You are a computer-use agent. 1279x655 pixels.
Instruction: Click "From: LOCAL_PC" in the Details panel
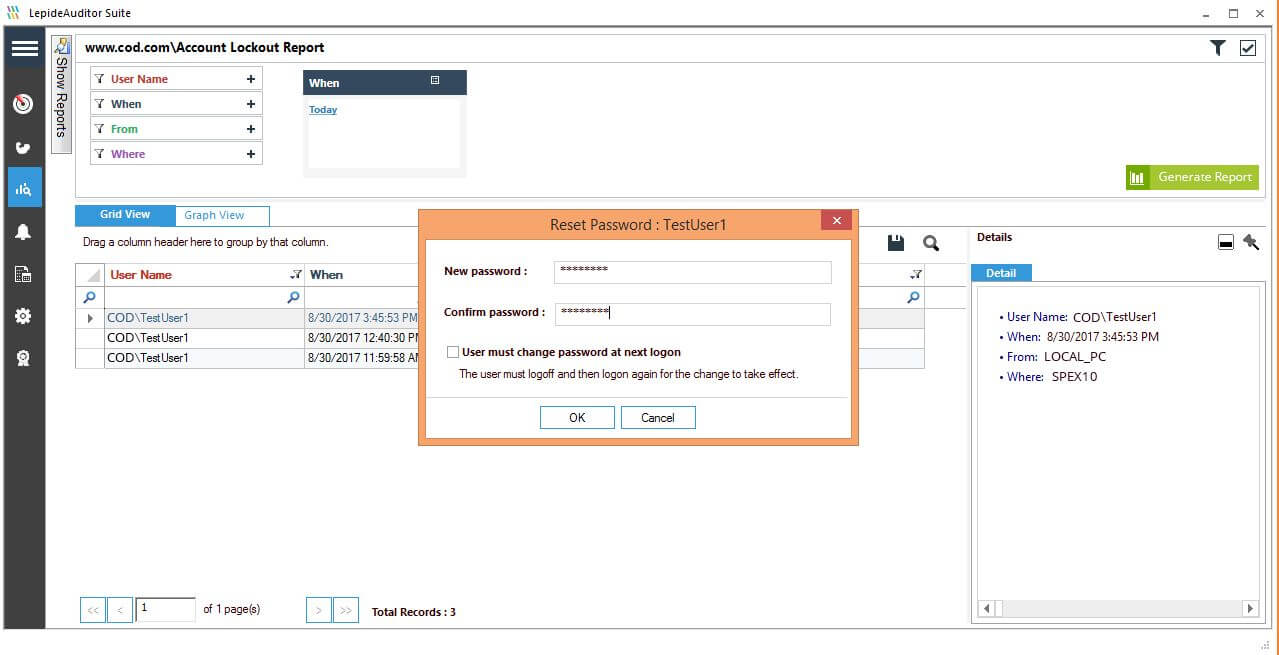[1056, 357]
